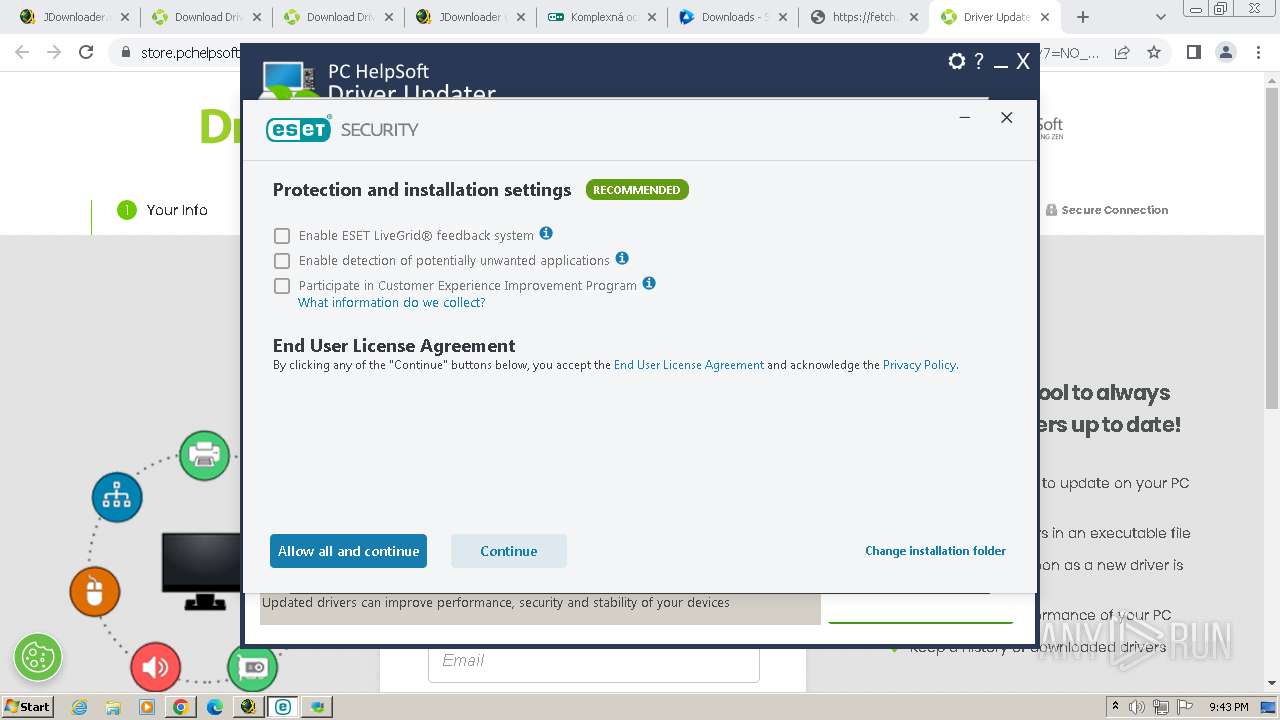Launch Internet Explorer from taskbar
Image resolution: width=1280 pixels, height=720 pixels.
point(80,707)
